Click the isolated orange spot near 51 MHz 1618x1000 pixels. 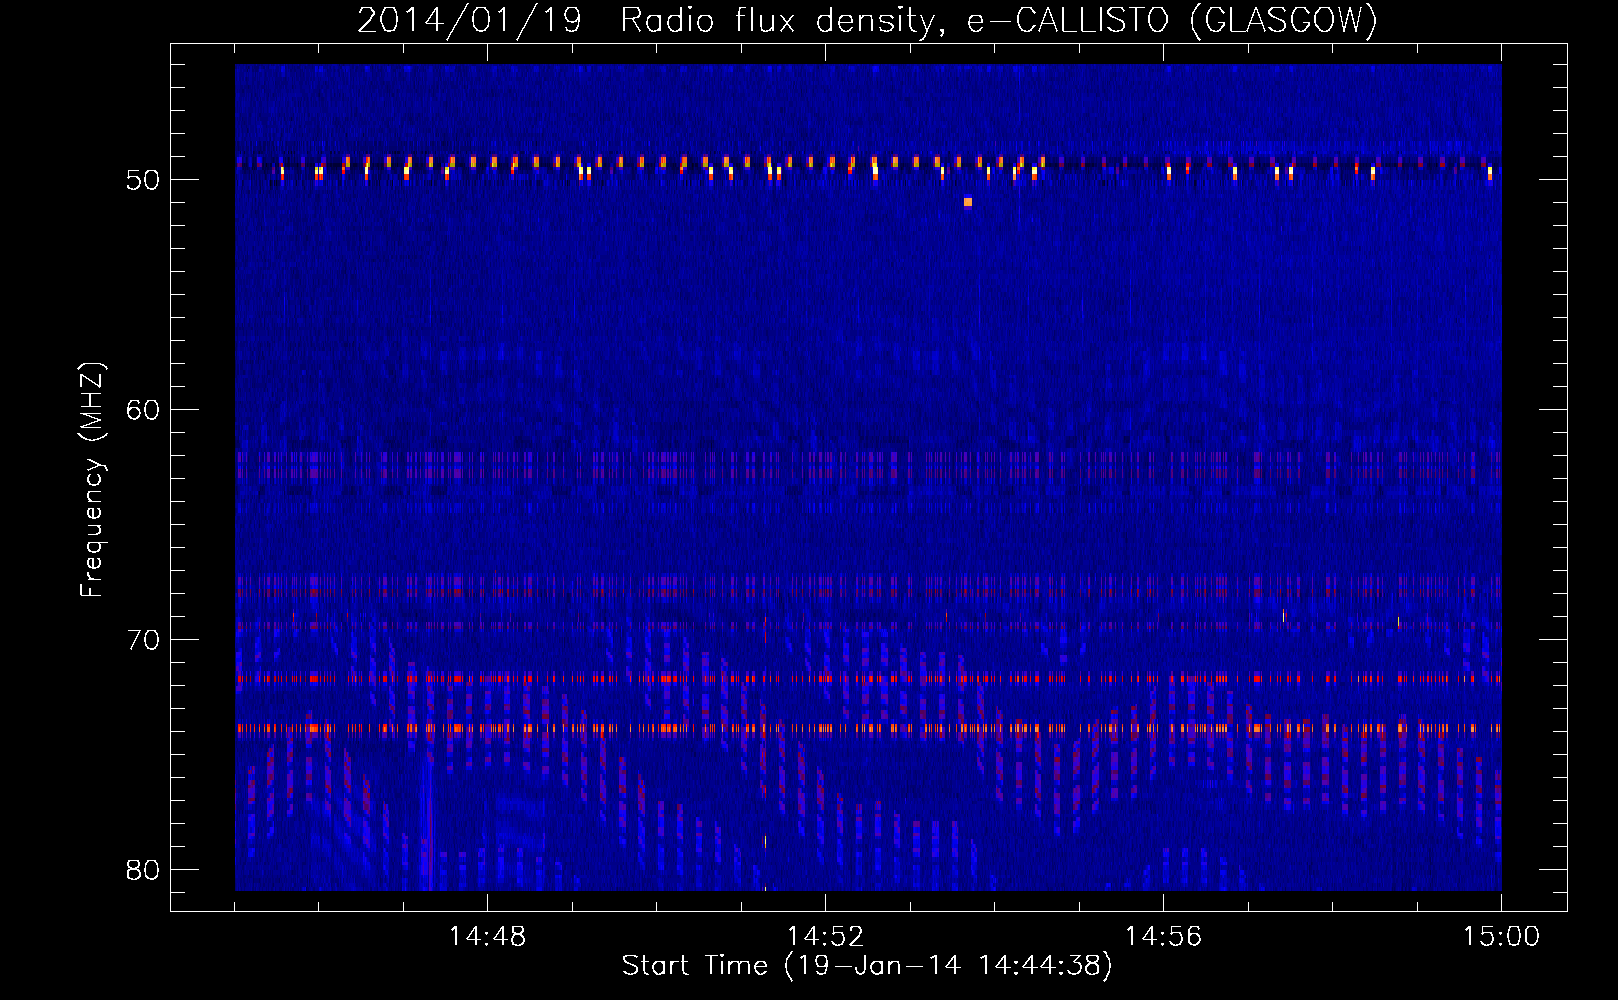tap(968, 202)
